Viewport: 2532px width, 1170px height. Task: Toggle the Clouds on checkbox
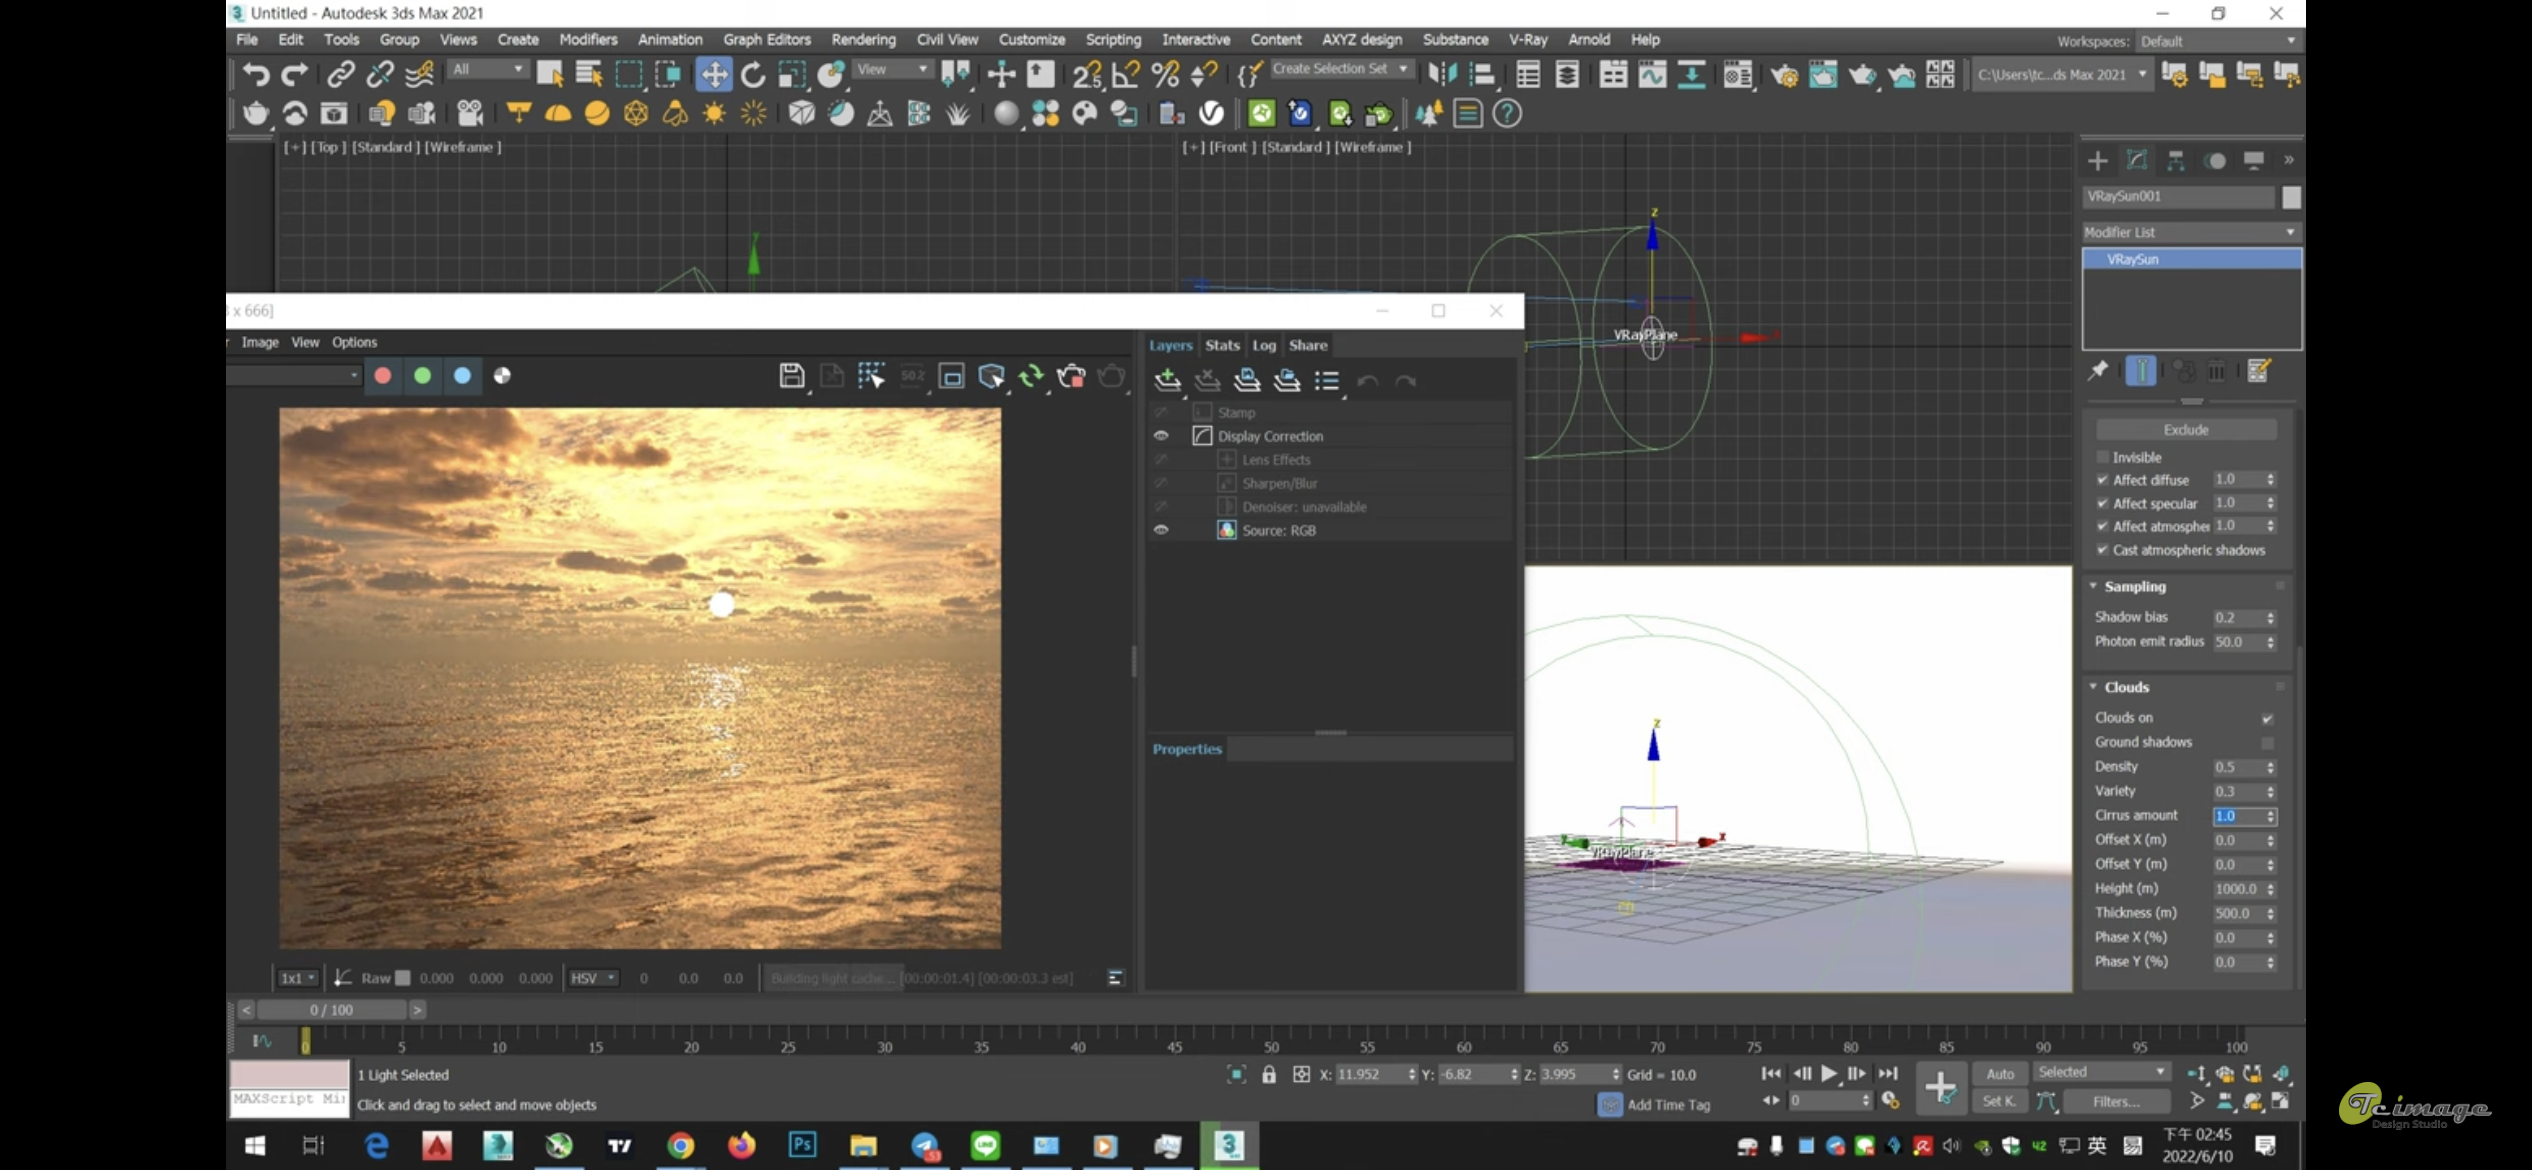[x=2267, y=718]
